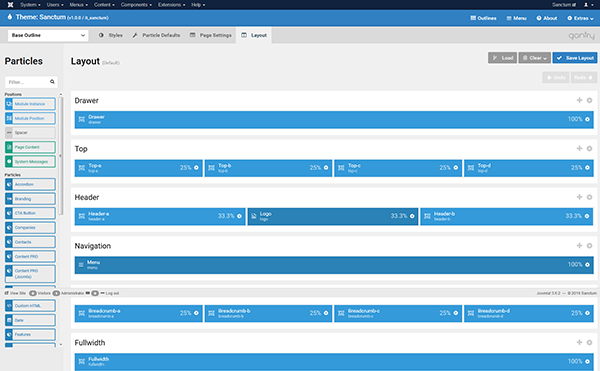Add a row to Drawer section
This screenshot has width=600, height=371.
579,100
